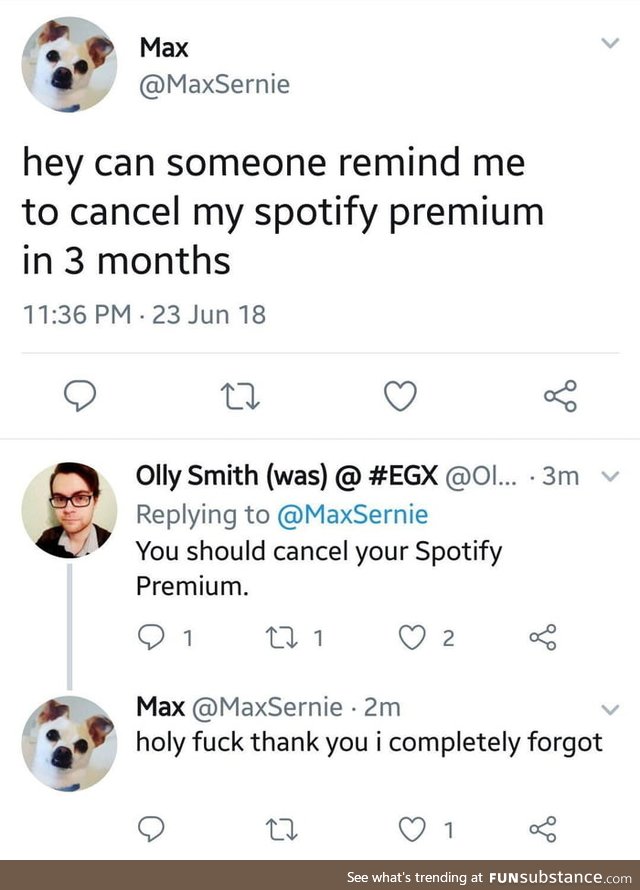
Task: Share Olly Smith's reply
Action: tap(543, 637)
